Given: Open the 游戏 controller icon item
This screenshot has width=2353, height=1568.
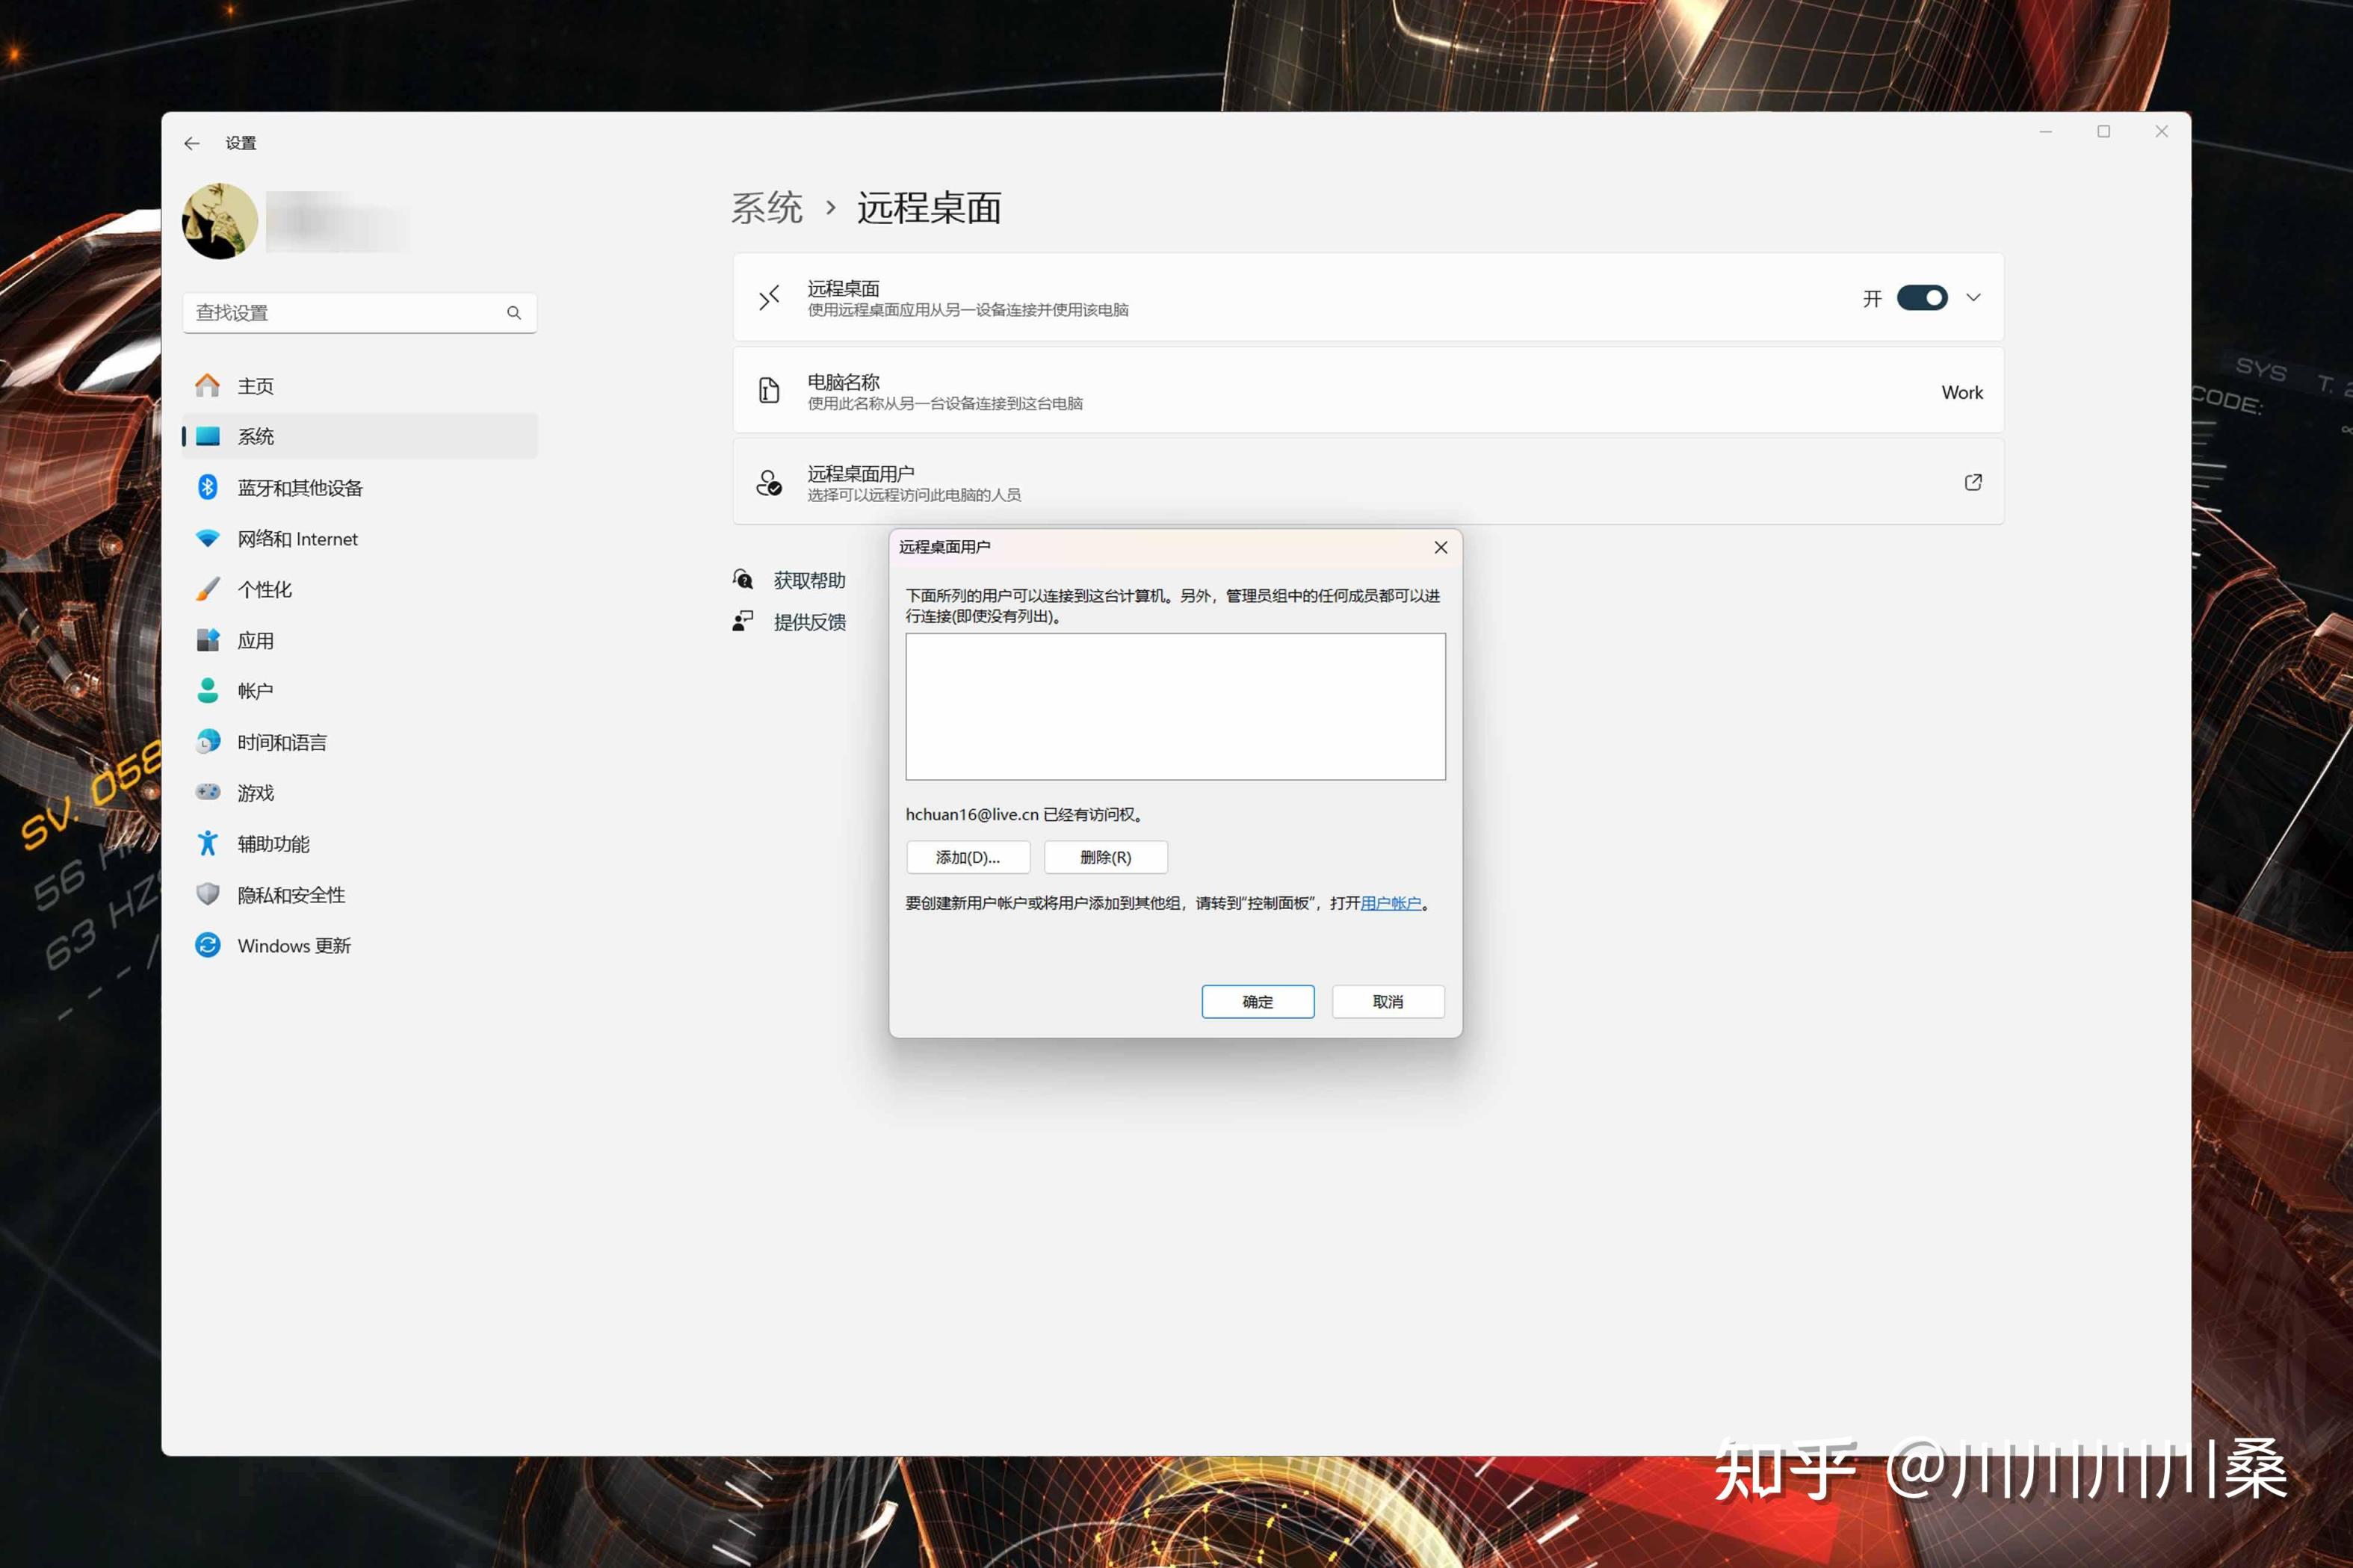Looking at the screenshot, I should [207, 792].
